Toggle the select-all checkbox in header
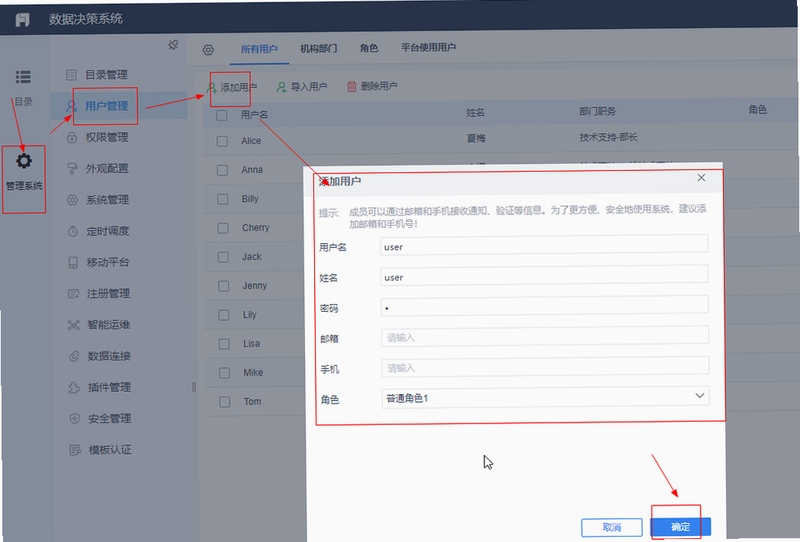 click(221, 115)
